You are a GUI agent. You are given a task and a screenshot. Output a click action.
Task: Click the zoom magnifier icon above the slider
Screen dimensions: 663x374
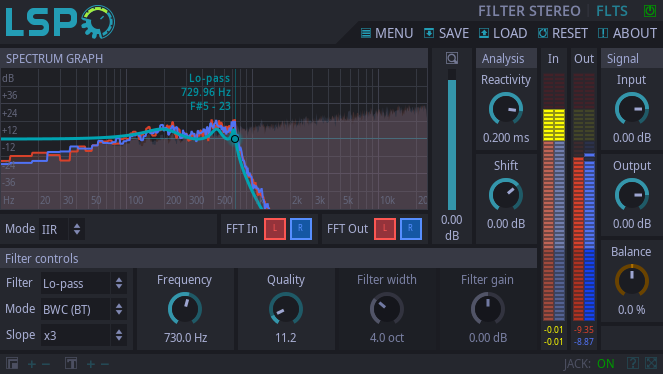tap(452, 58)
